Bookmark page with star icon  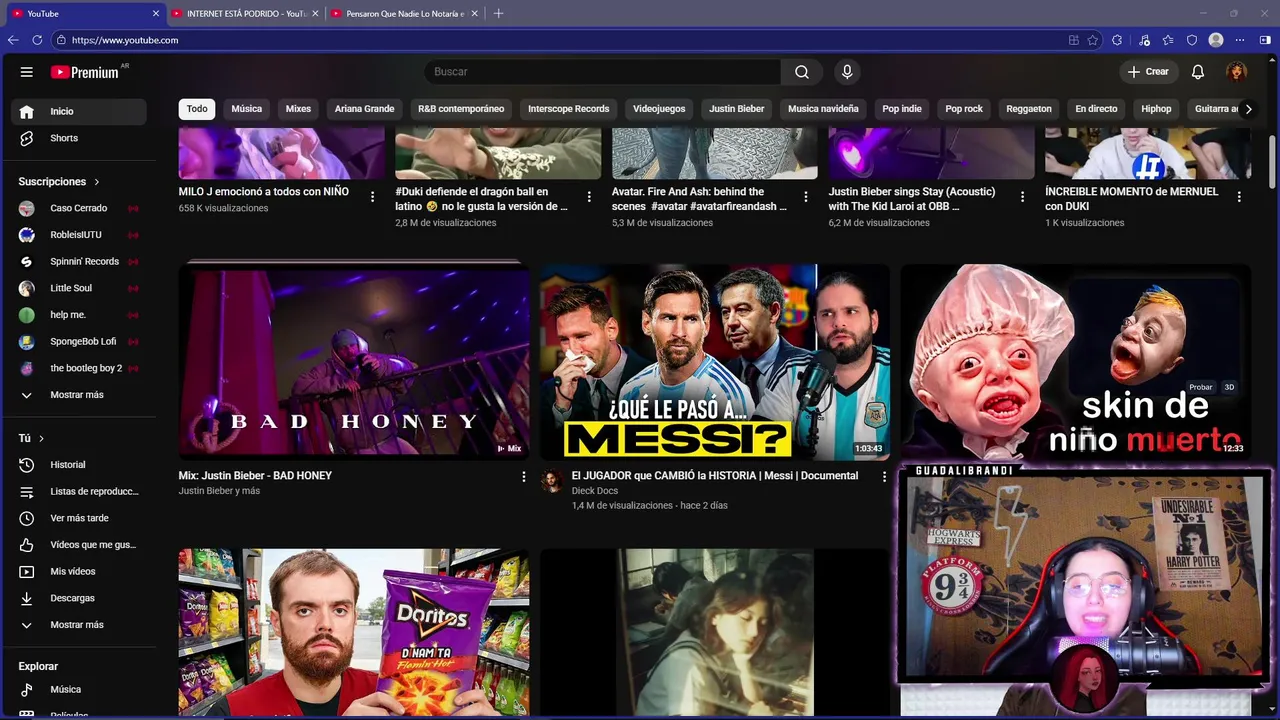click(1093, 40)
